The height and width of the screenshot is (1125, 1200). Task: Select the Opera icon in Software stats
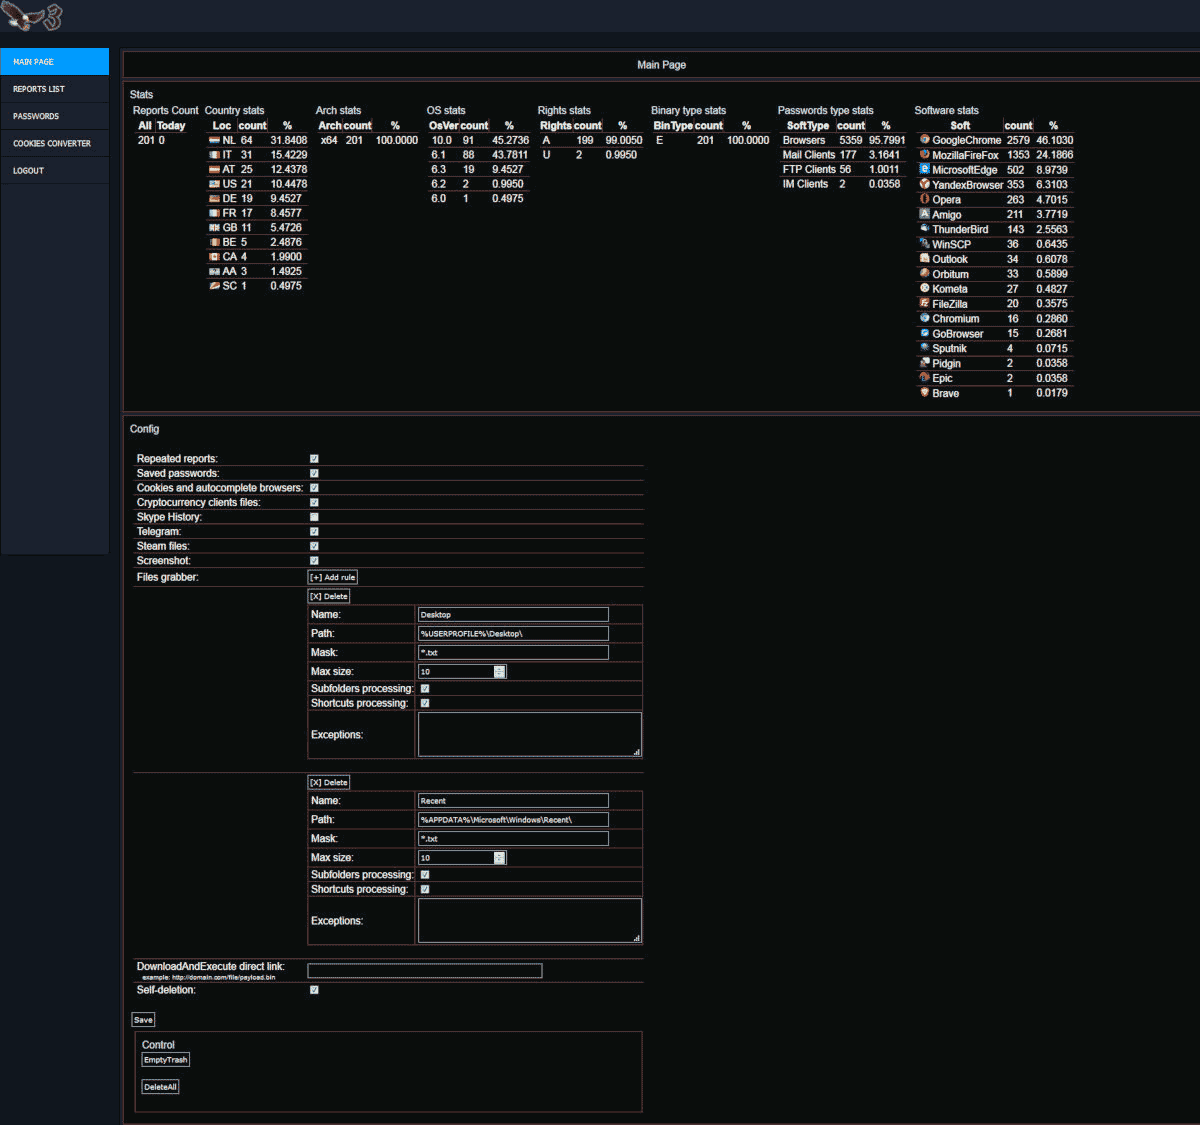tap(924, 199)
